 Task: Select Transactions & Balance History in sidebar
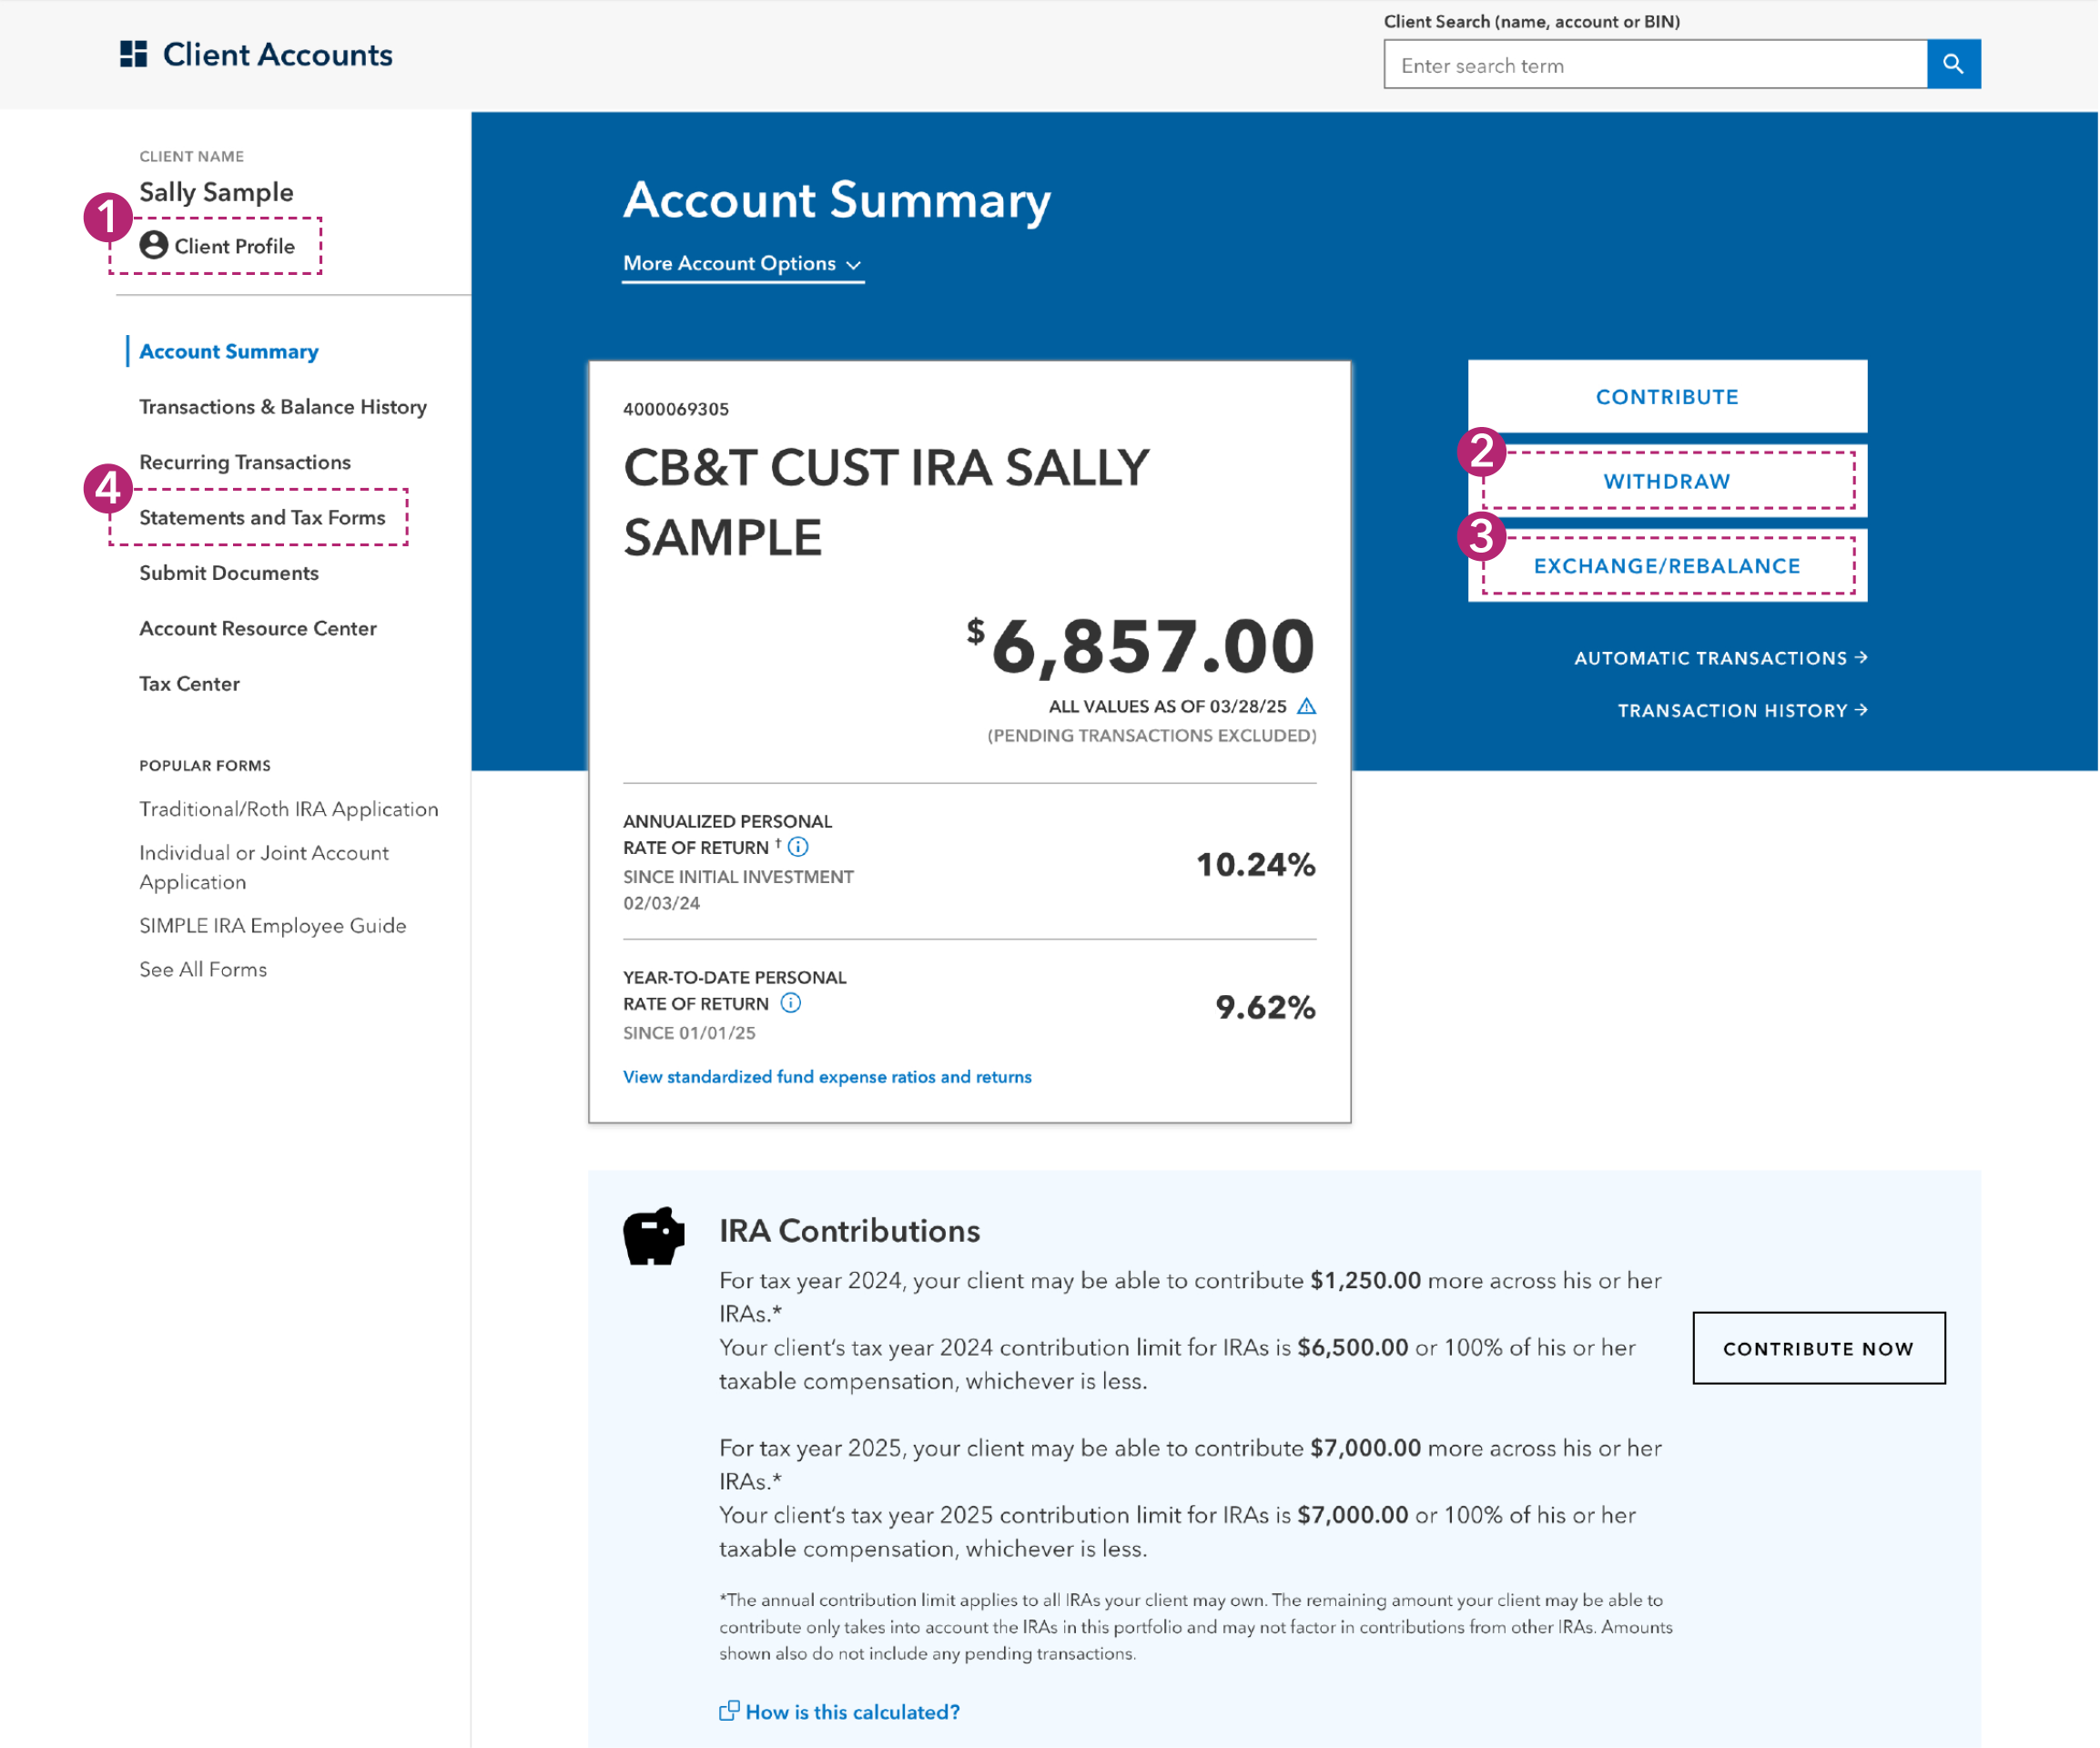pos(283,407)
